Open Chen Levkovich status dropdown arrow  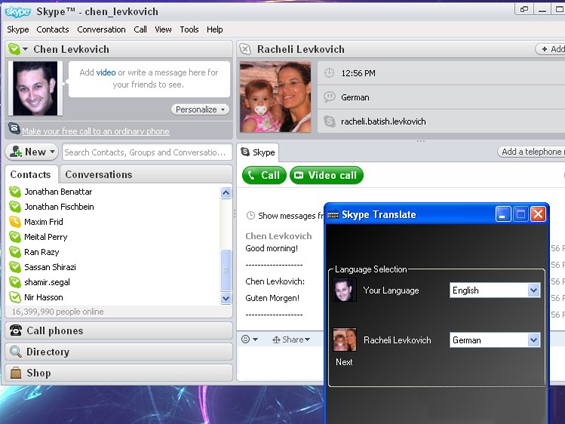click(x=25, y=49)
